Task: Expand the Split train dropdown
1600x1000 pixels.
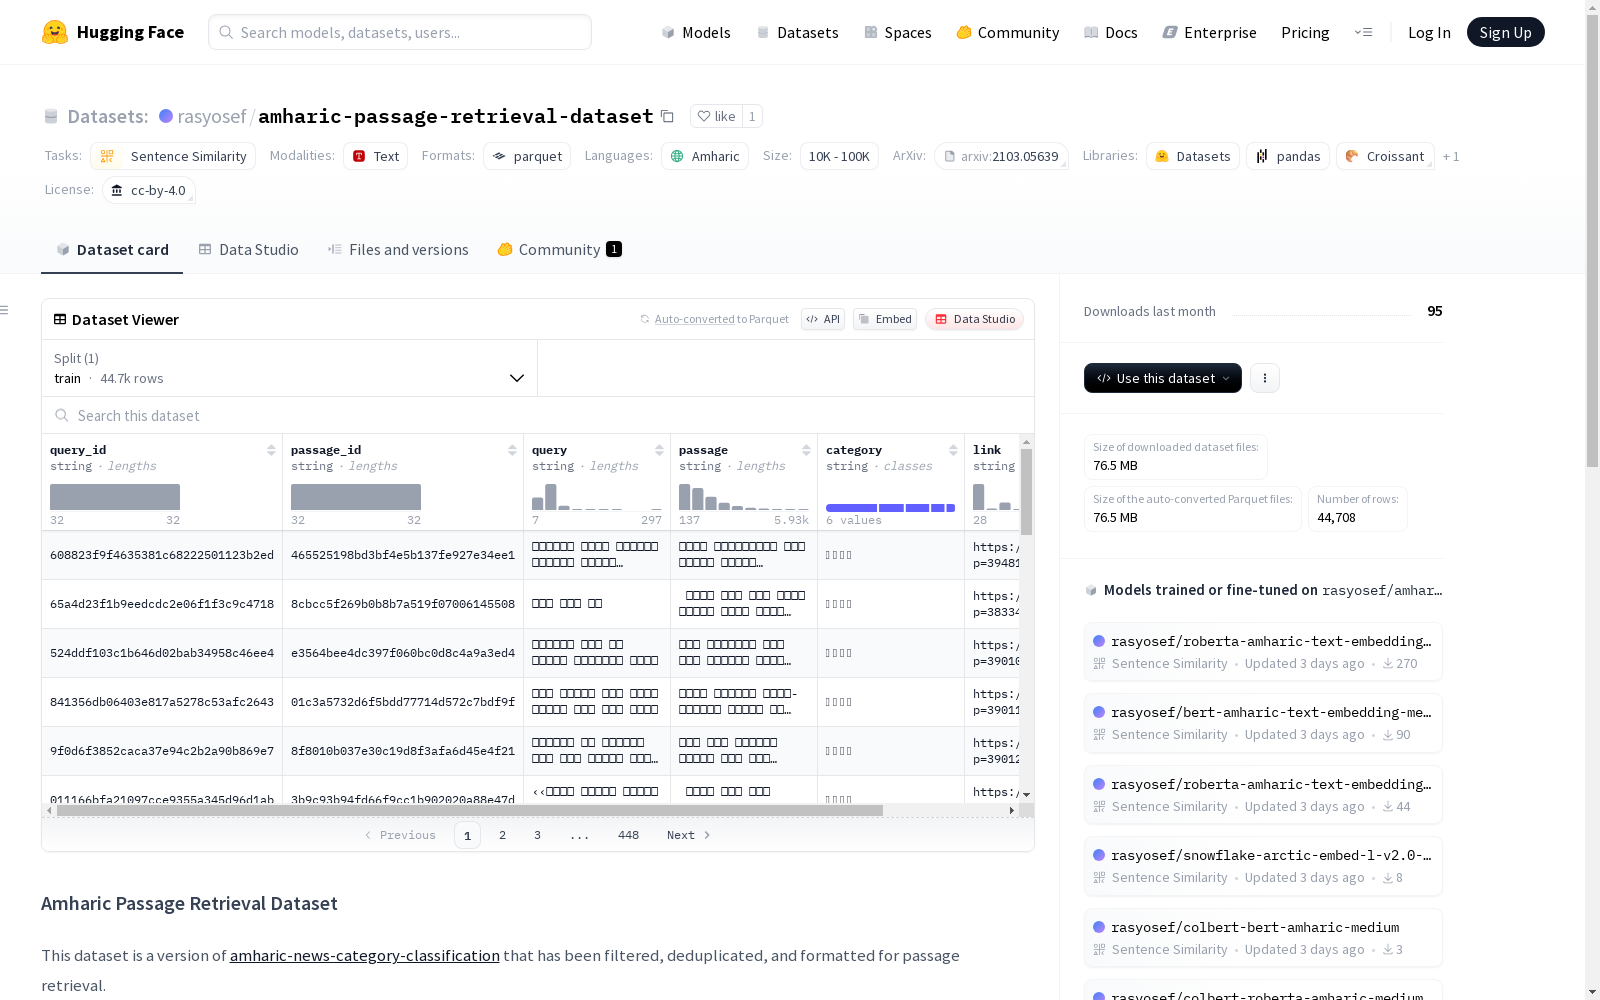Action: click(289, 368)
